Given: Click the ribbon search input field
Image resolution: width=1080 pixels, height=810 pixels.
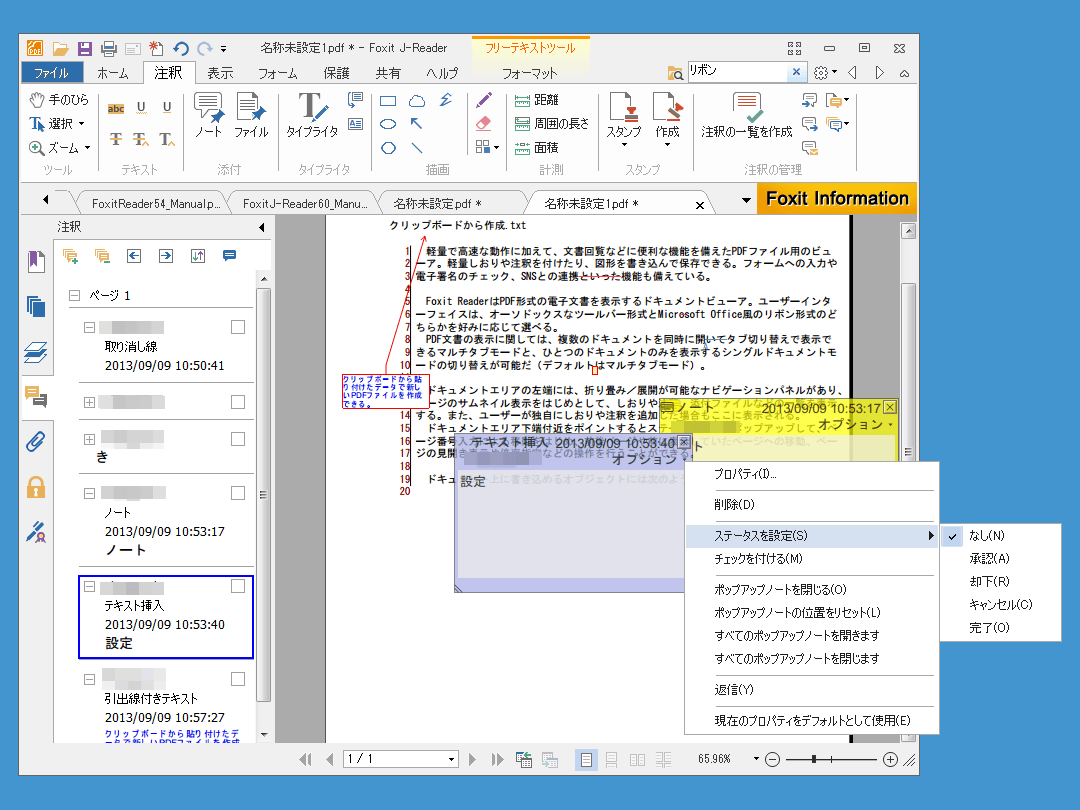Looking at the screenshot, I should pos(738,72).
